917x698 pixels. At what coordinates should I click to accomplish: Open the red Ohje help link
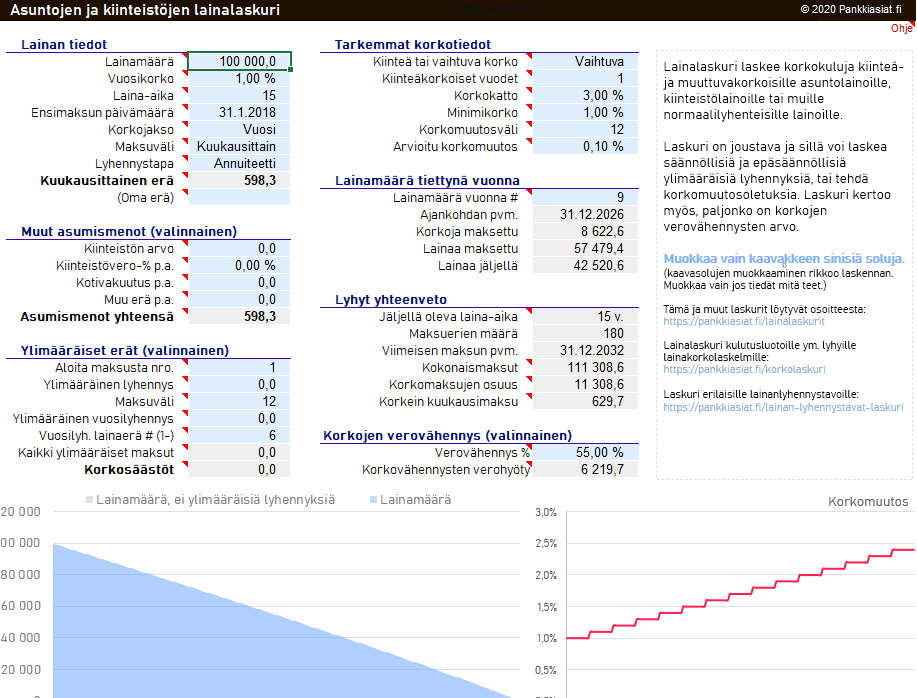pyautogui.click(x=901, y=28)
